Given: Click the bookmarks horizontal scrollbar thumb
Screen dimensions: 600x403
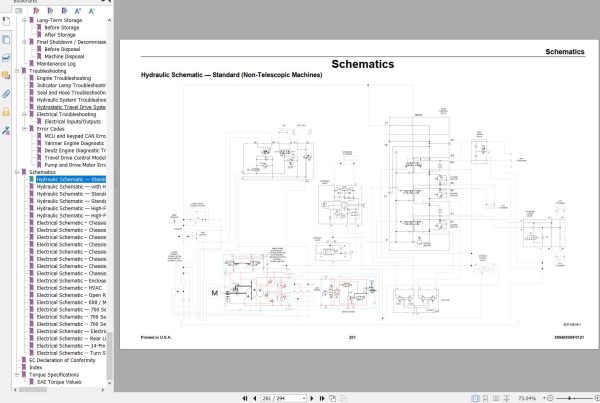Looking at the screenshot, I should (33, 390).
